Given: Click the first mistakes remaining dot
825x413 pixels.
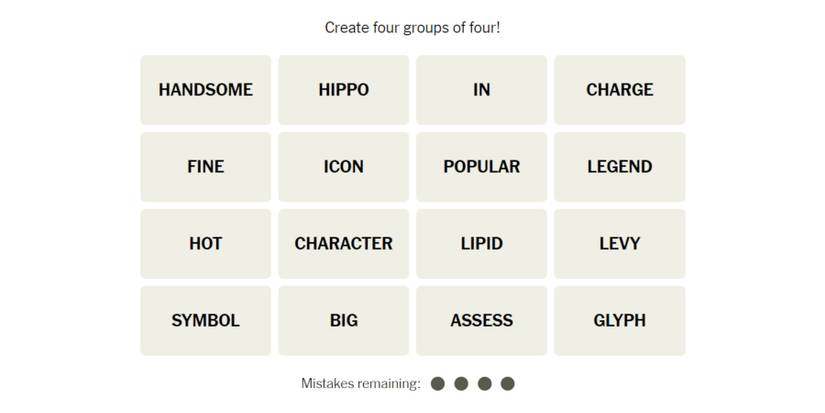Looking at the screenshot, I should click(x=437, y=384).
